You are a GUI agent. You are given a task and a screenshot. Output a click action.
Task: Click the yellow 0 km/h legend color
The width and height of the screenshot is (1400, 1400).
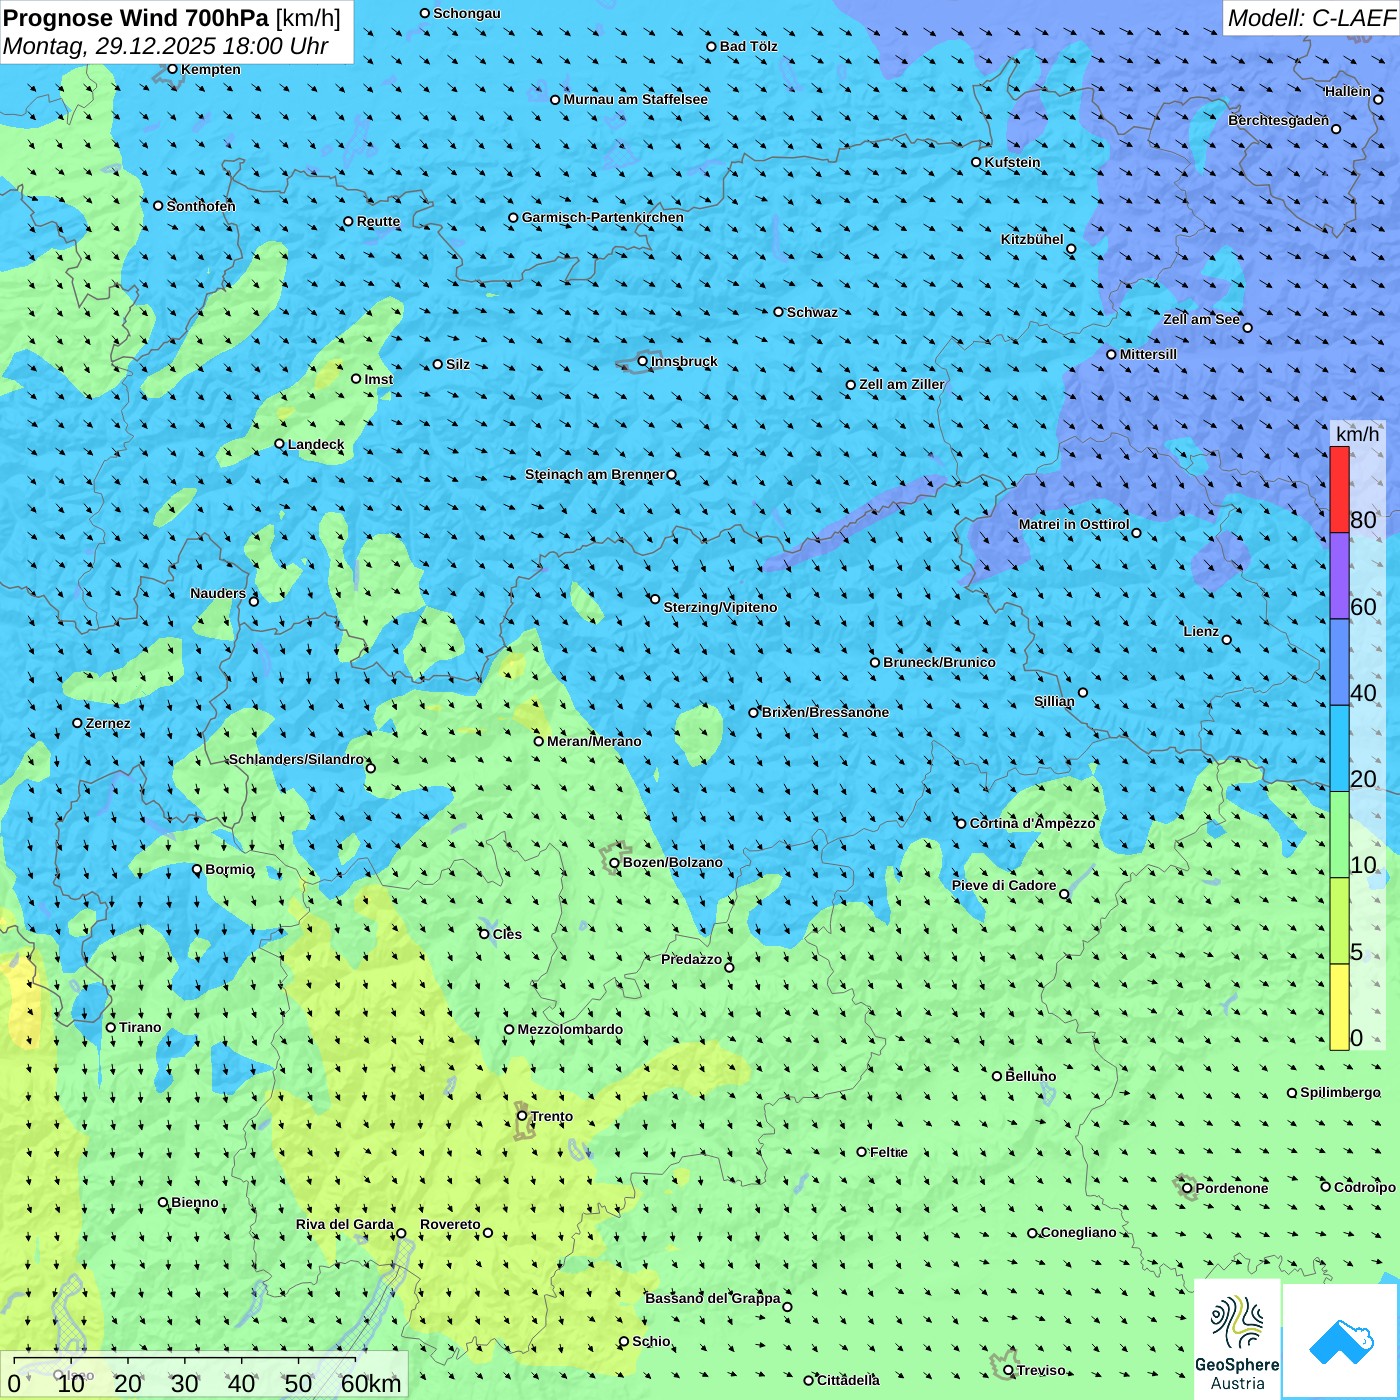point(1339,1007)
